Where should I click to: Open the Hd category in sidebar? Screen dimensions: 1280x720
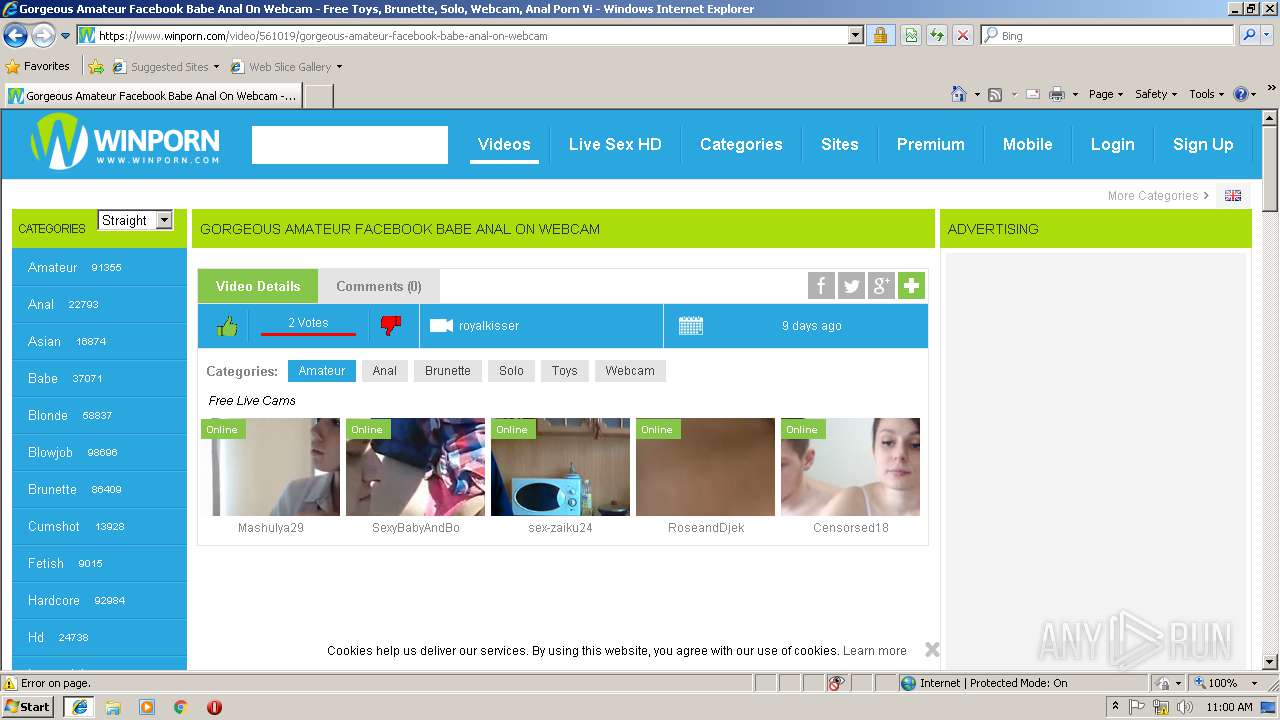coord(99,637)
